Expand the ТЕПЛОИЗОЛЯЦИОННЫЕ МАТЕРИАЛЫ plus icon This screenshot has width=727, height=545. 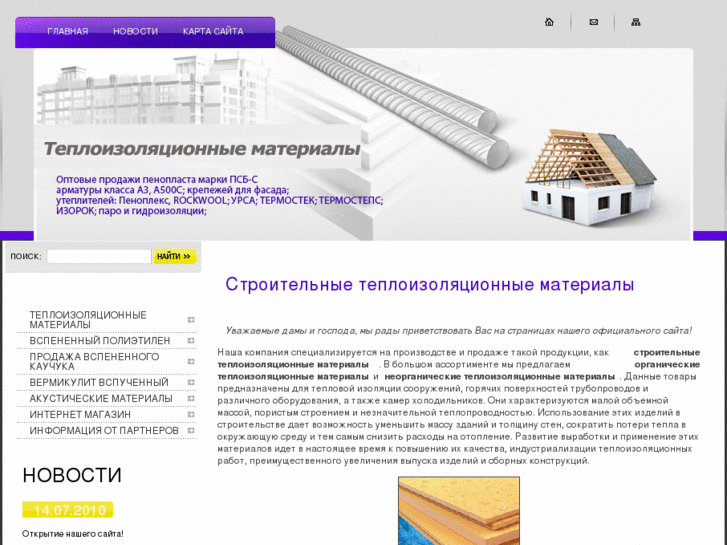click(191, 320)
